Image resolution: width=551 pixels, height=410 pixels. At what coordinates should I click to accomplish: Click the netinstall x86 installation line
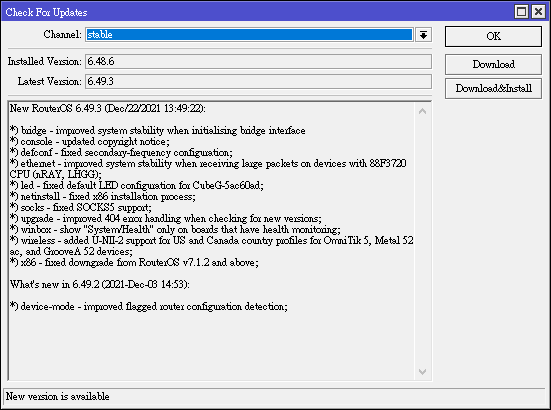(103, 196)
